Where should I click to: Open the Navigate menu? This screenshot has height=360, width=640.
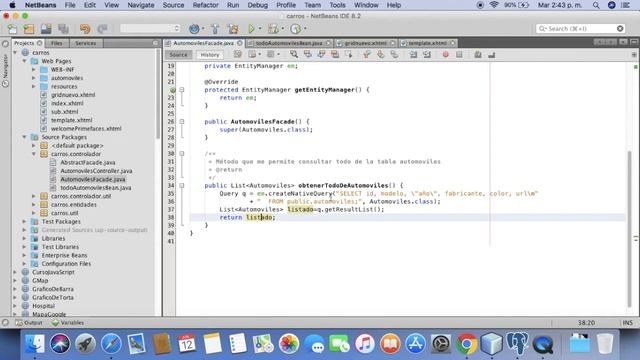click(x=141, y=5)
